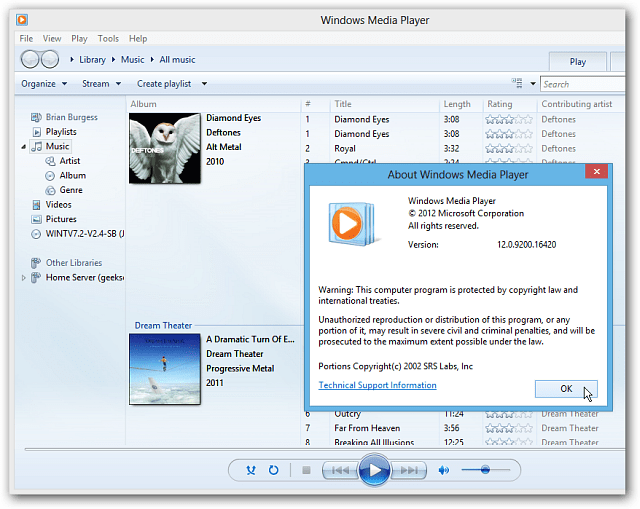Click the Alt Metal genre text
This screenshot has height=509, width=640.
224,147
